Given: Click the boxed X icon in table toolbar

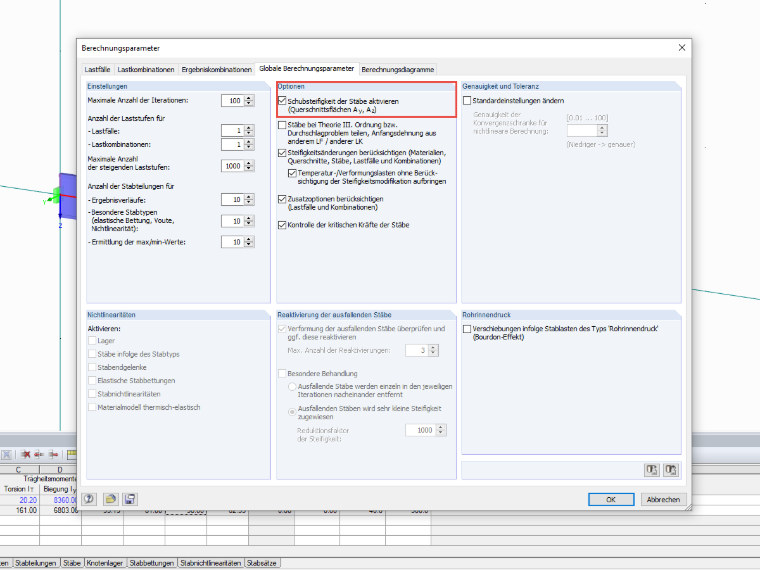Looking at the screenshot, I should [7, 454].
